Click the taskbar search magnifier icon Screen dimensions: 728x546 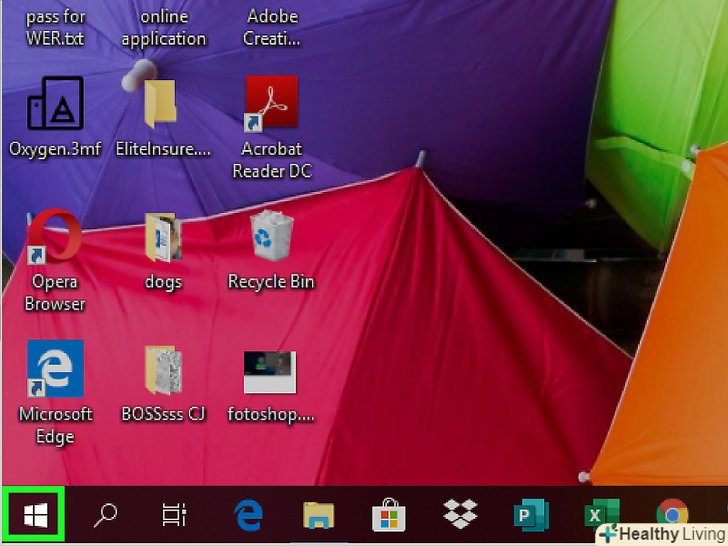[105, 515]
